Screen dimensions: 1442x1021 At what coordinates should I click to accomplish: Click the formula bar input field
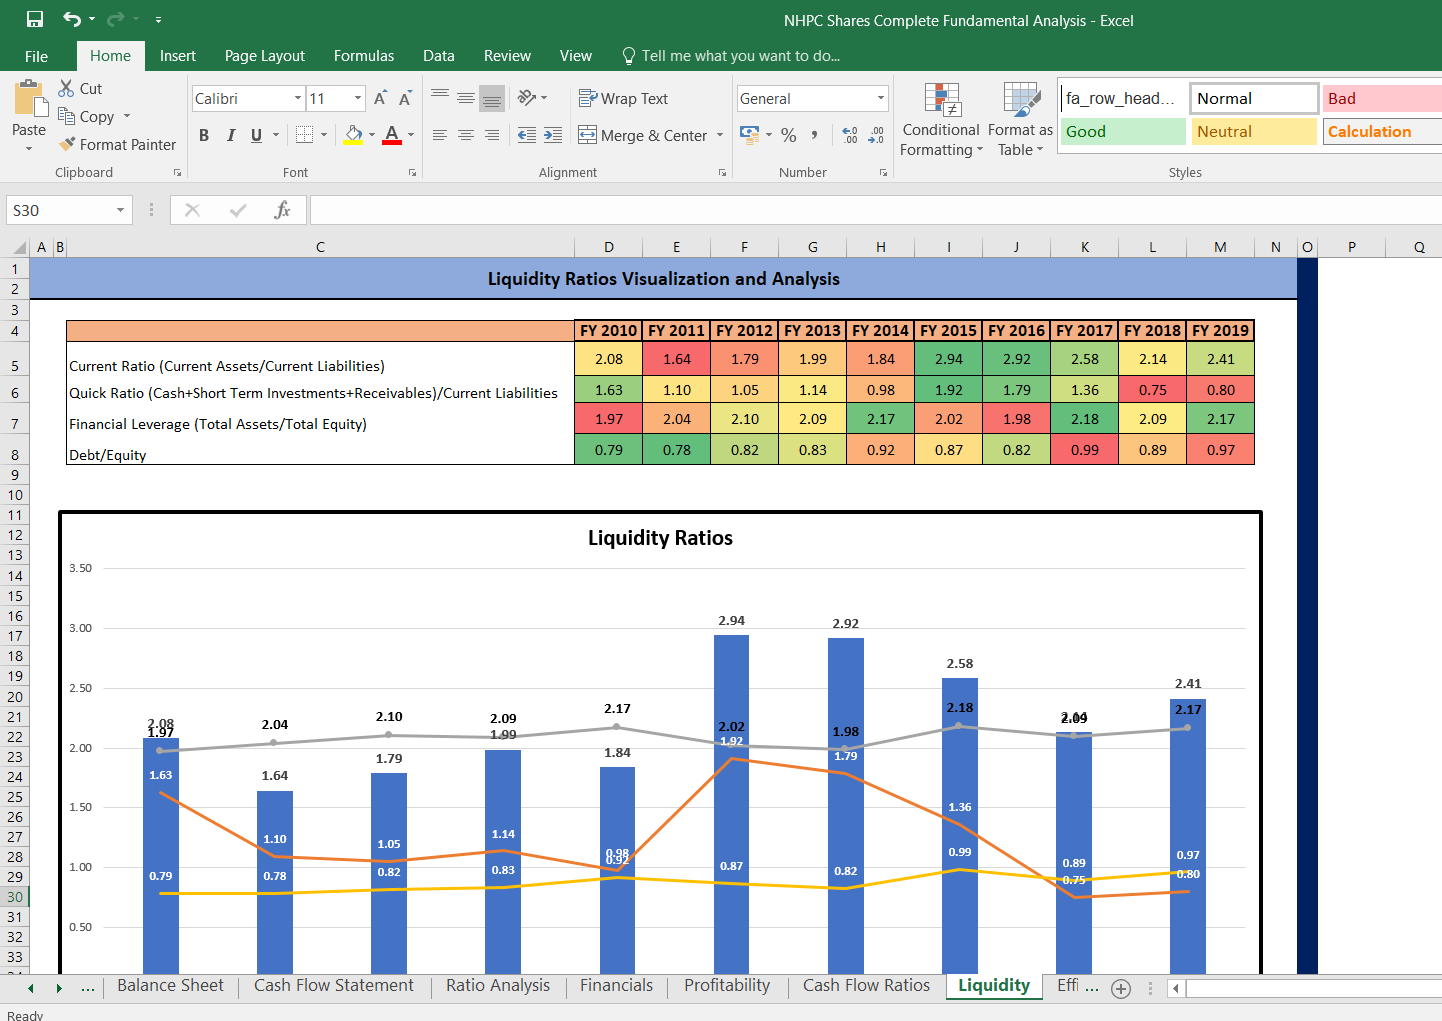tap(875, 210)
